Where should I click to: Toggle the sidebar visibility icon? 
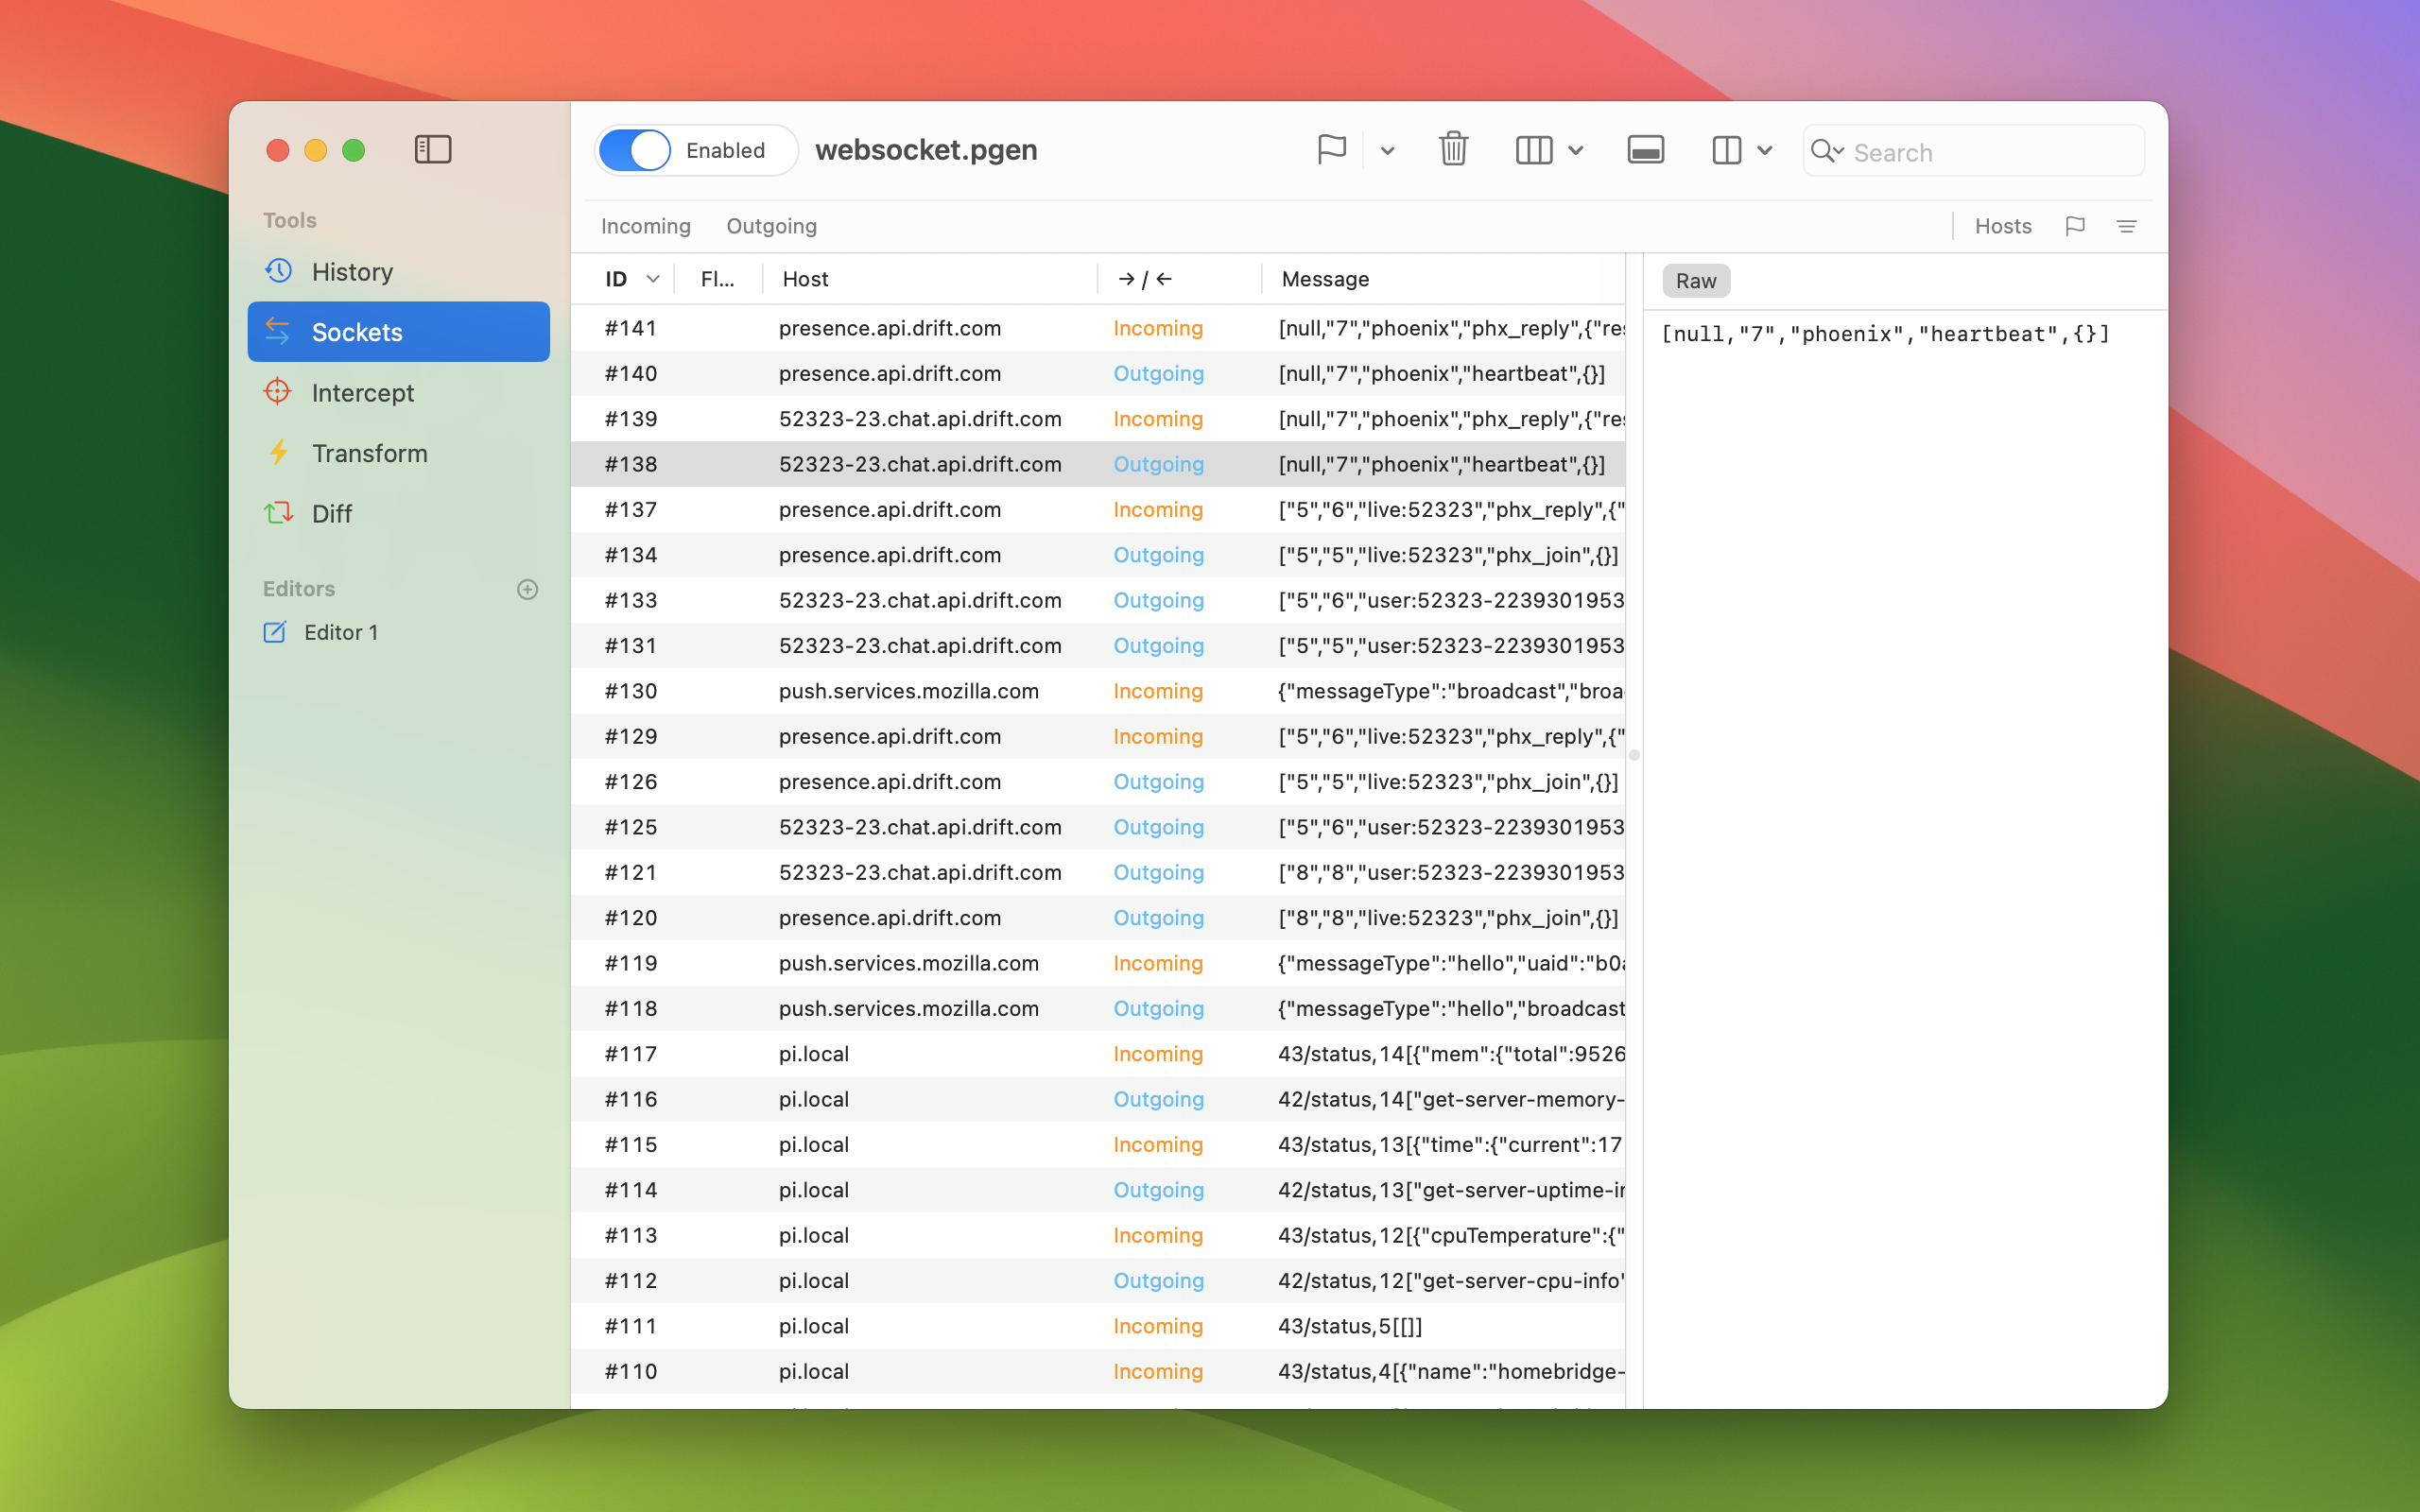(x=432, y=150)
